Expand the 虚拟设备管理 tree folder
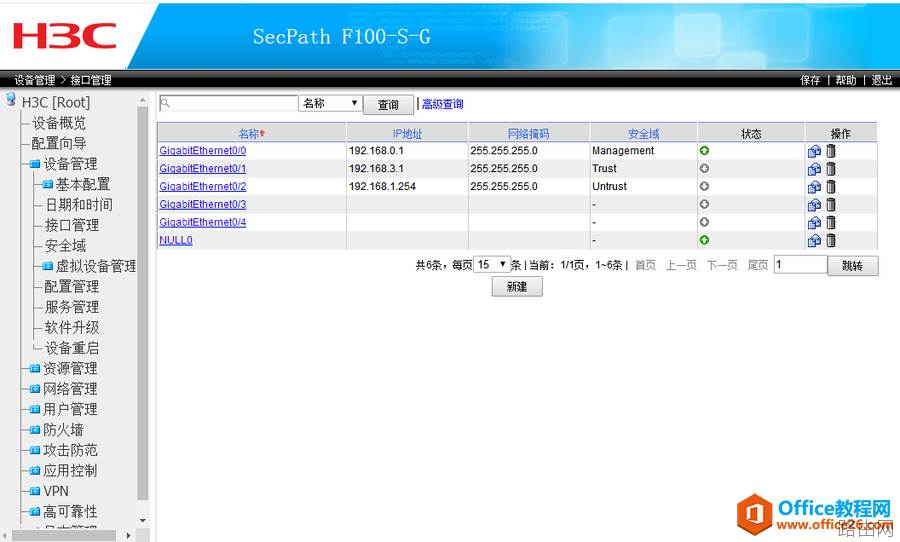The width and height of the screenshot is (900, 542). 48,266
